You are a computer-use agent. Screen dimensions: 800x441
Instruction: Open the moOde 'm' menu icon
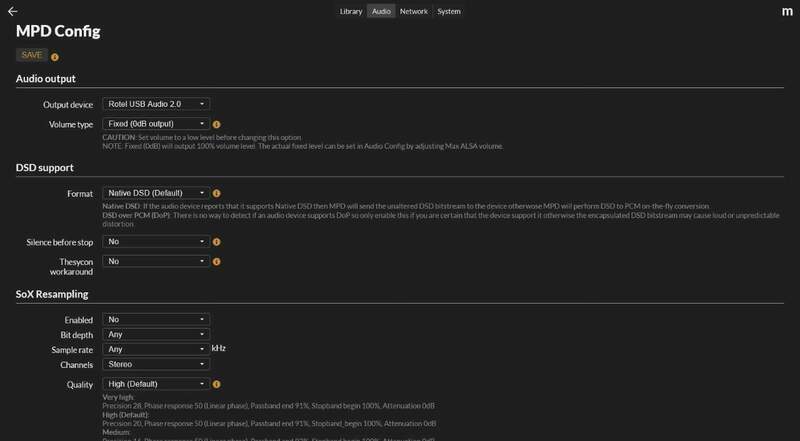[786, 12]
